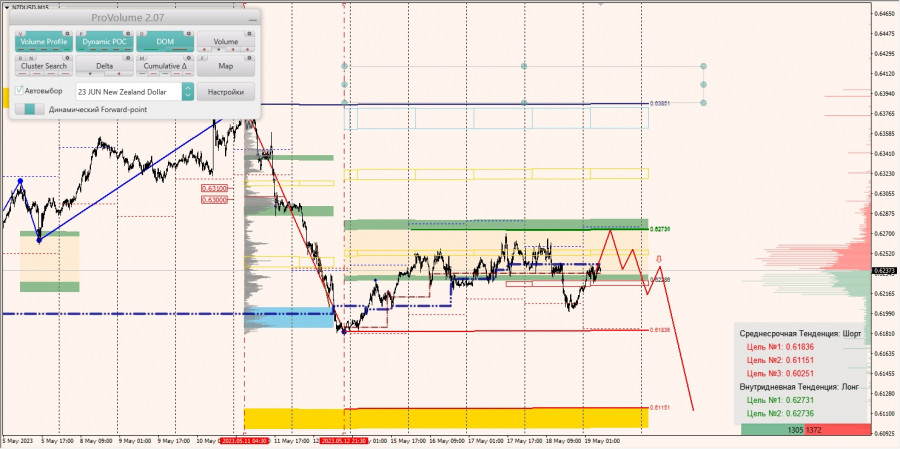Click the yellow zone above the time axis
The image size is (900, 449).
(446, 419)
